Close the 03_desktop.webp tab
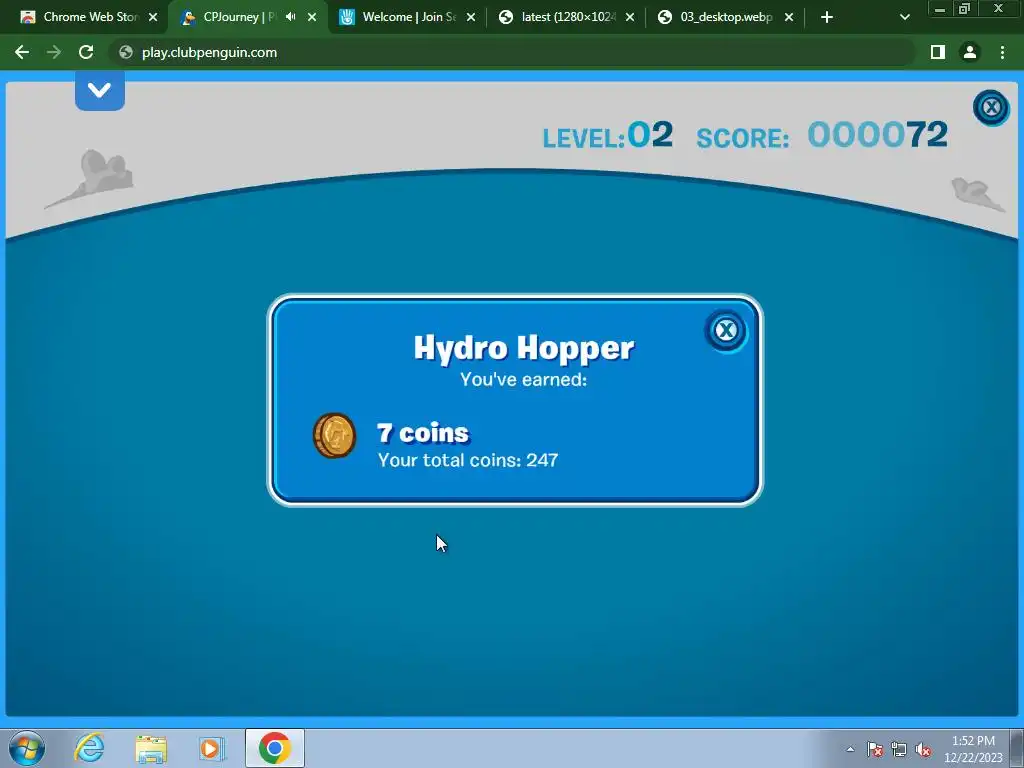Image resolution: width=1024 pixels, height=768 pixels. (x=789, y=17)
